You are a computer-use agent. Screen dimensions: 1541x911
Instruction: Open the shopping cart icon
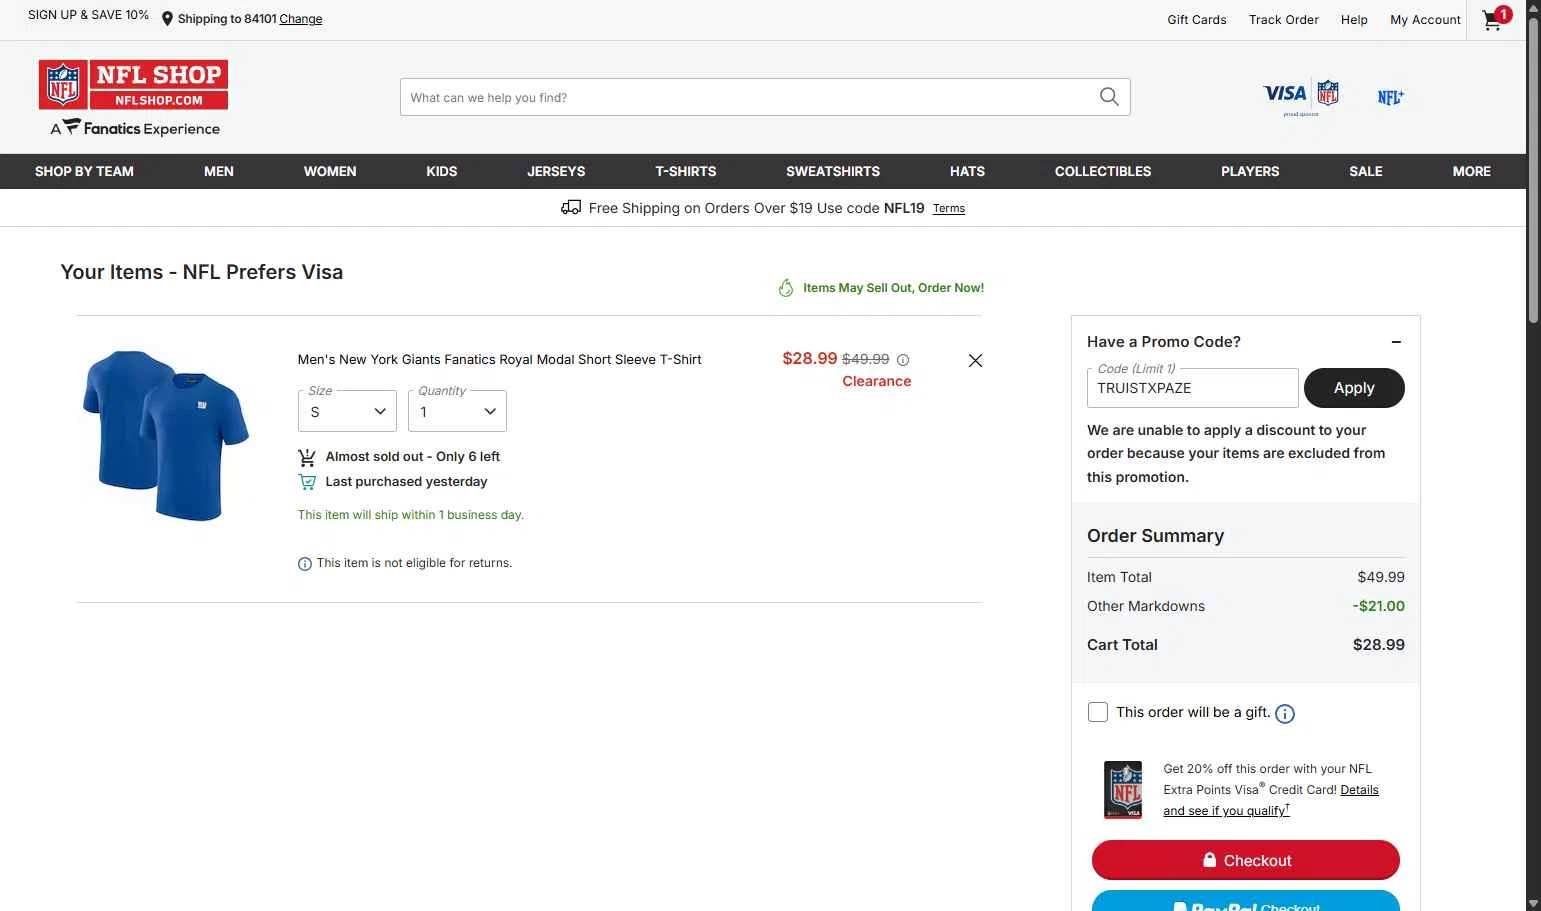(1495, 18)
